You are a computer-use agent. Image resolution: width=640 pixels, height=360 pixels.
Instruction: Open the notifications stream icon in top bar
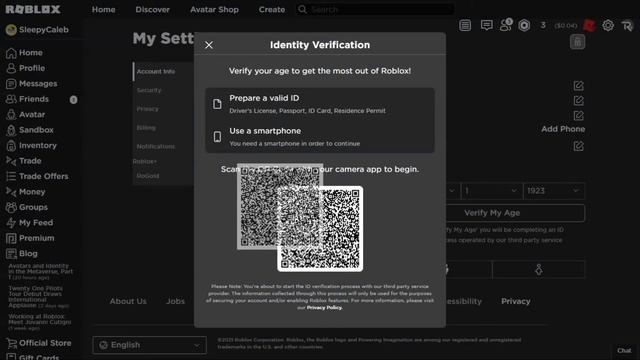[465, 25]
